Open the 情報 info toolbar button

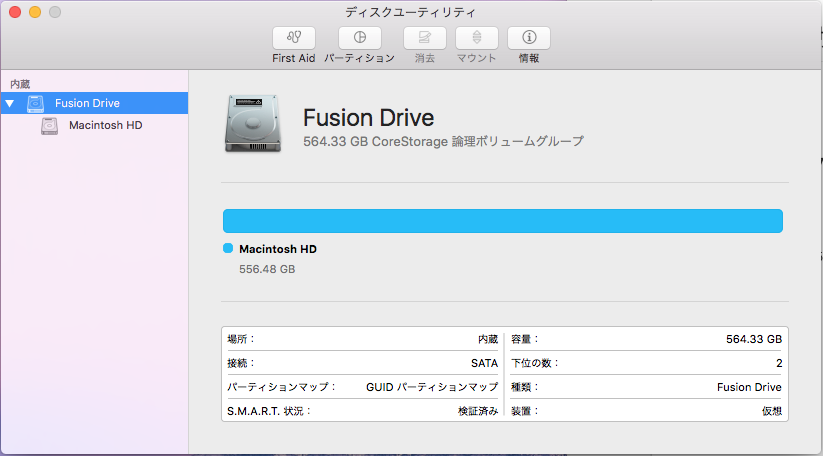(529, 38)
